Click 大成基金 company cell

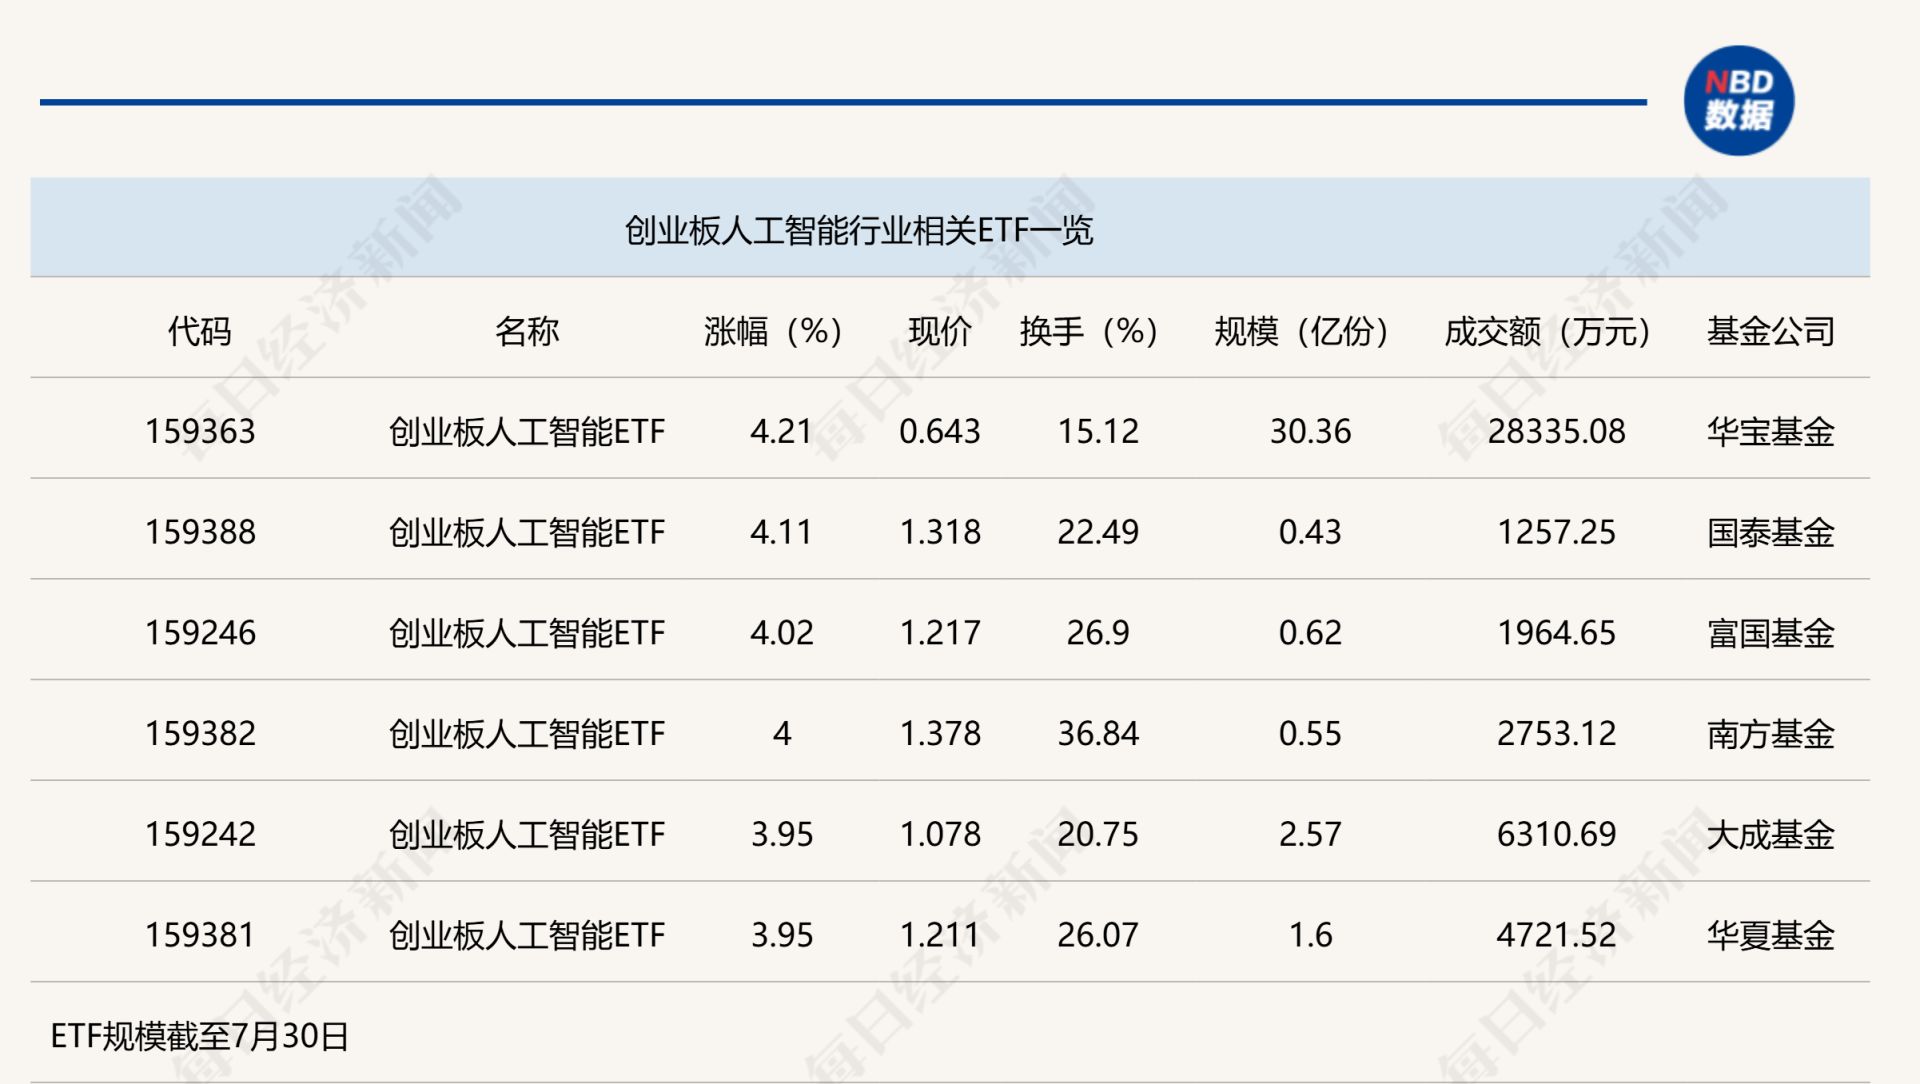[1770, 834]
